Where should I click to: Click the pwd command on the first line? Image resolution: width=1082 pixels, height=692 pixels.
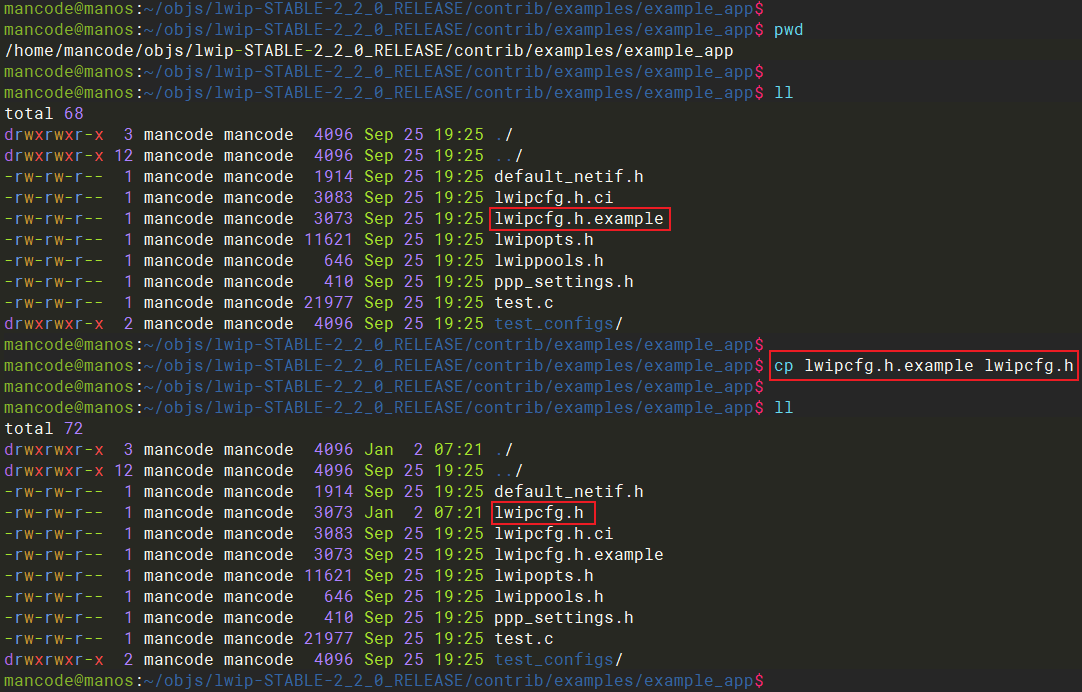(788, 30)
